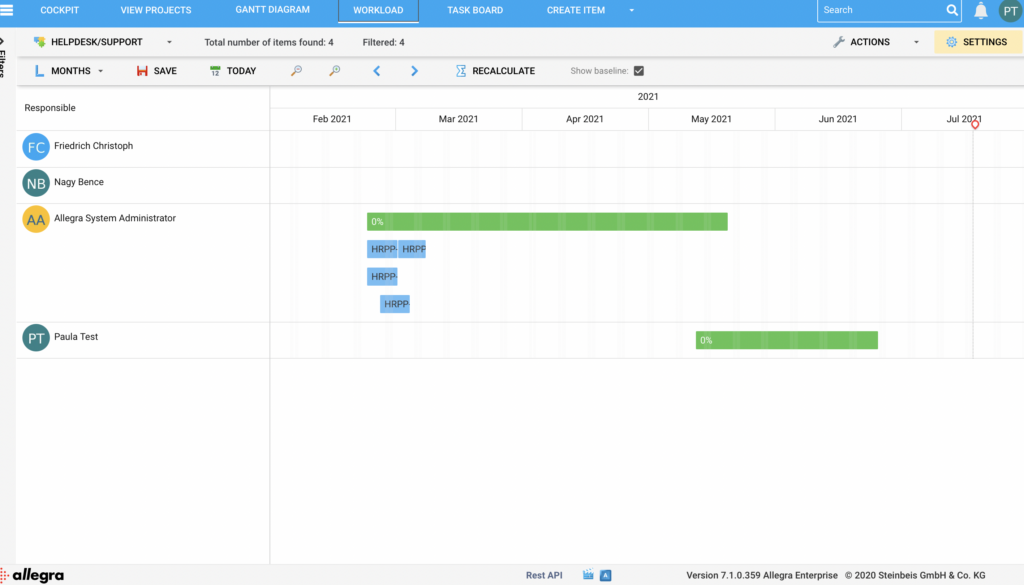
Task: Open the Task Board tab
Action: (x=474, y=10)
